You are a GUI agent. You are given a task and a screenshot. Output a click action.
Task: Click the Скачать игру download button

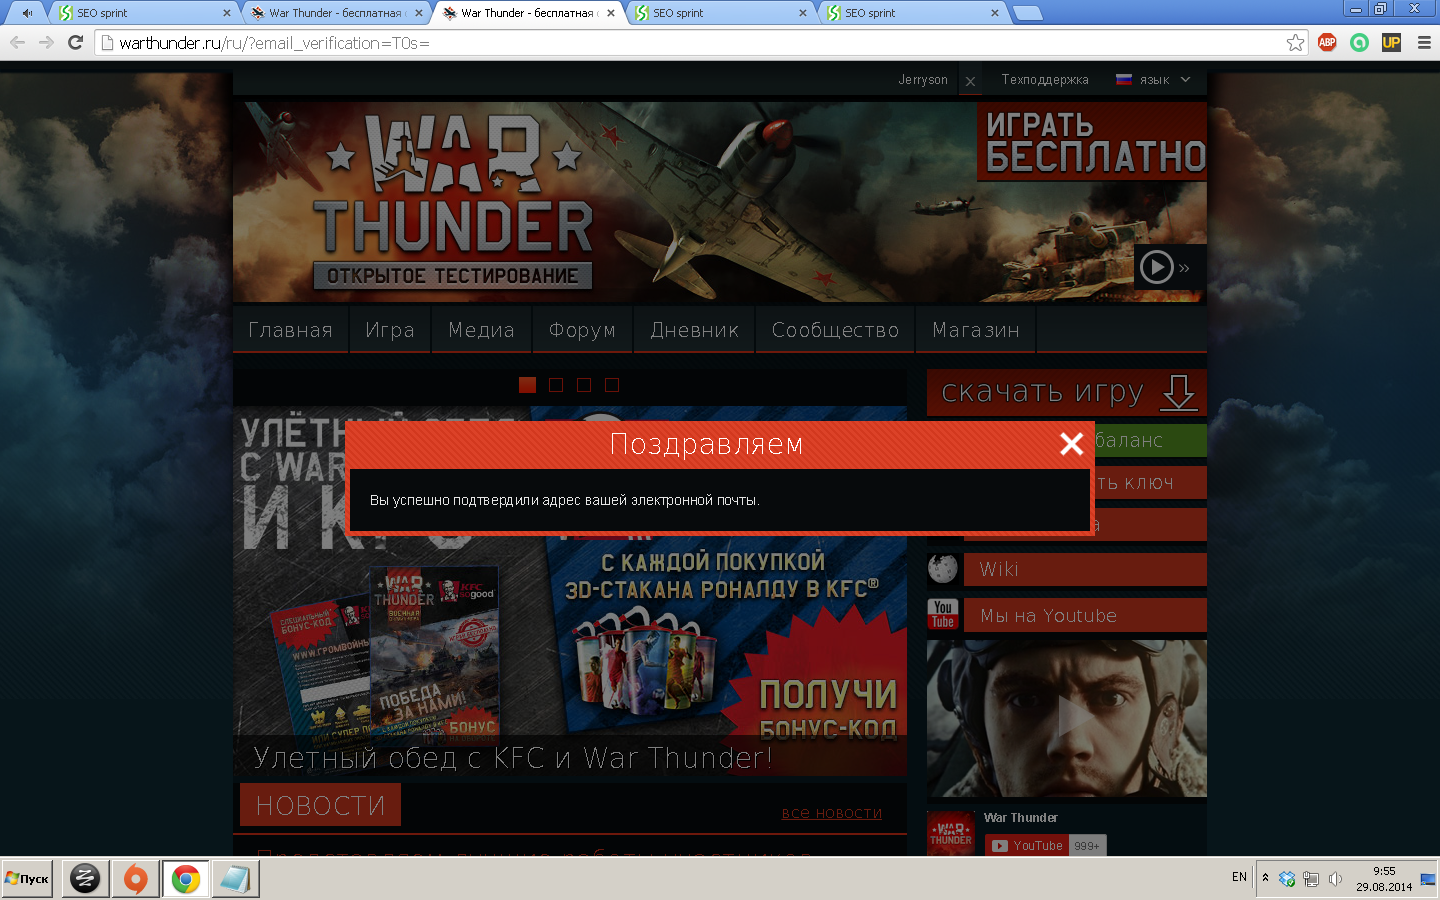(1067, 393)
